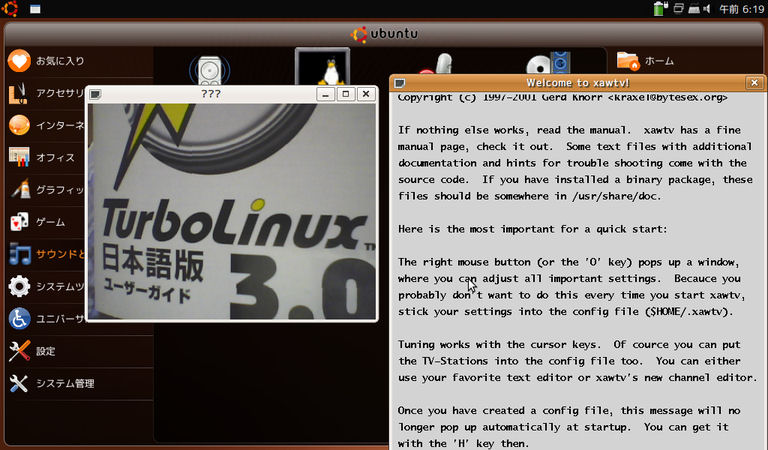Select the グラフィックス graphics category
The image size is (768, 450).
(46, 190)
